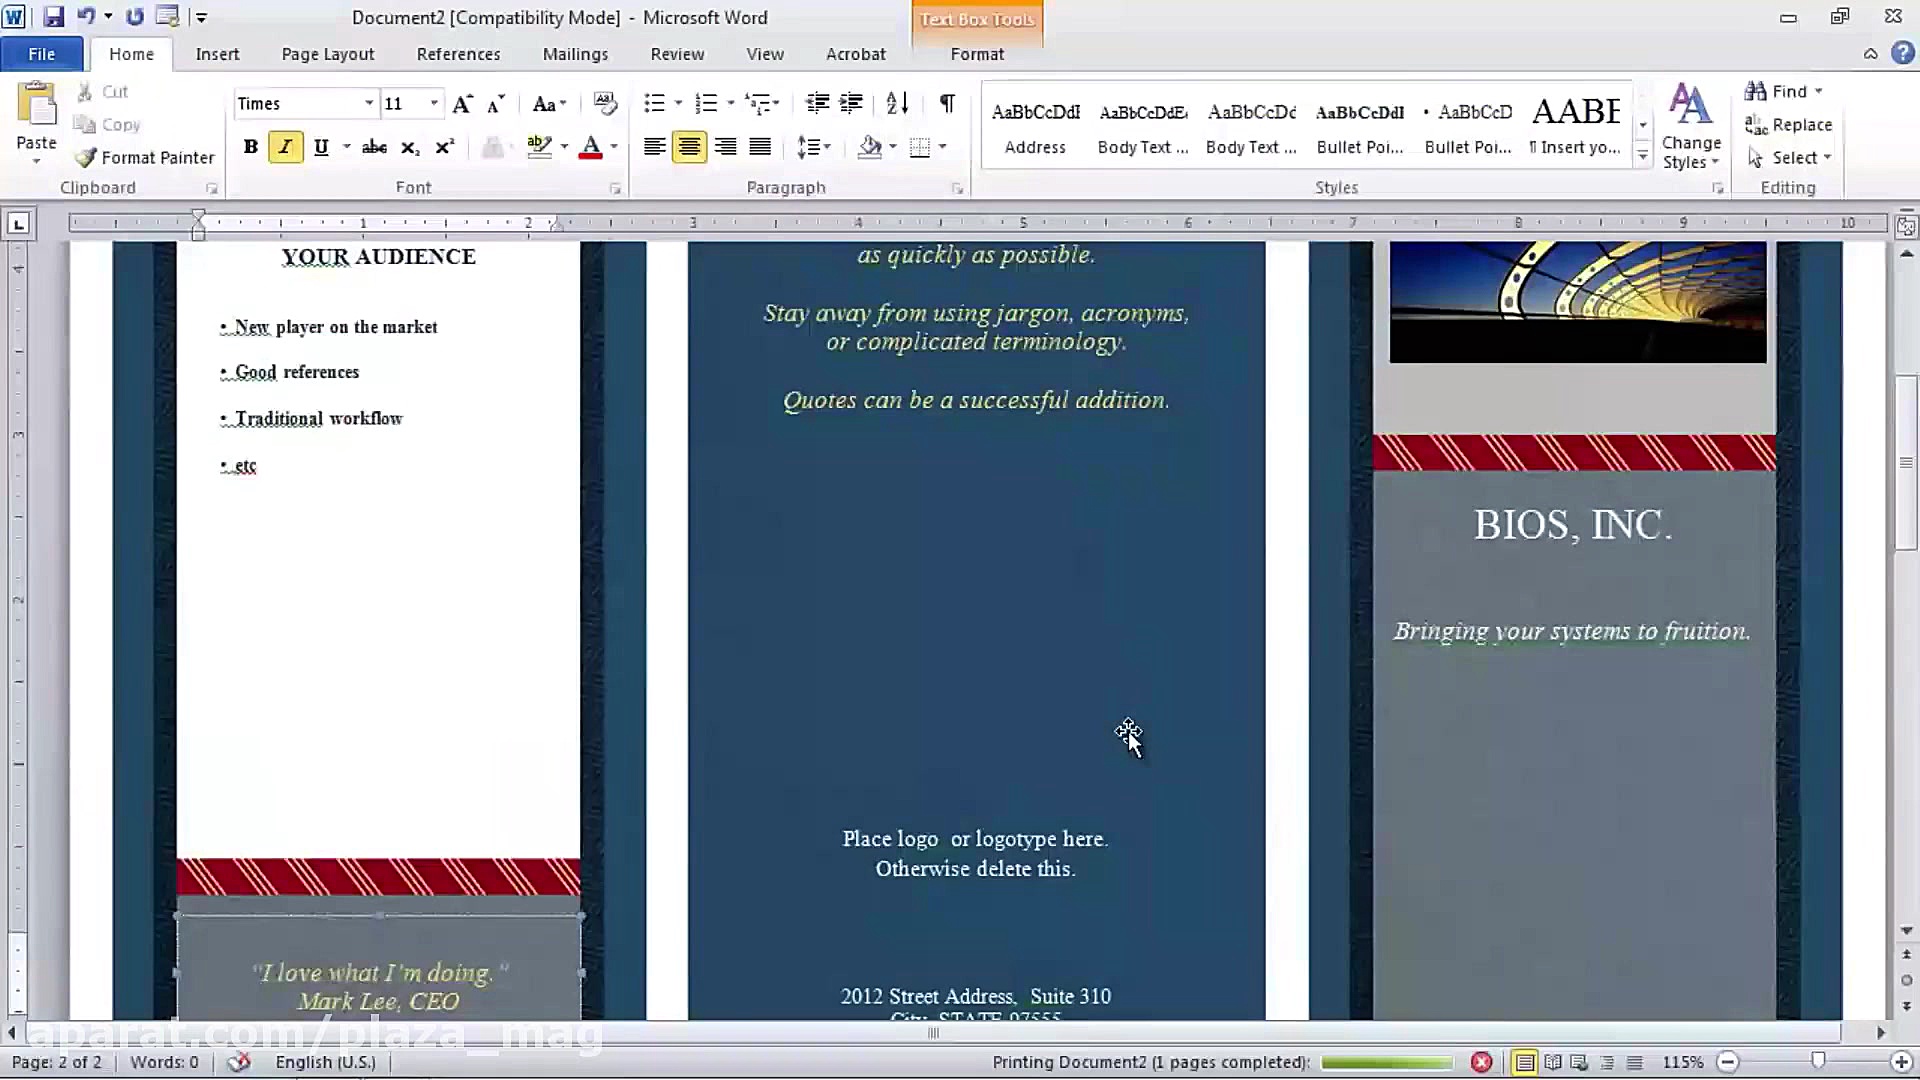
Task: Apply strikethrough formatting
Action: click(374, 148)
